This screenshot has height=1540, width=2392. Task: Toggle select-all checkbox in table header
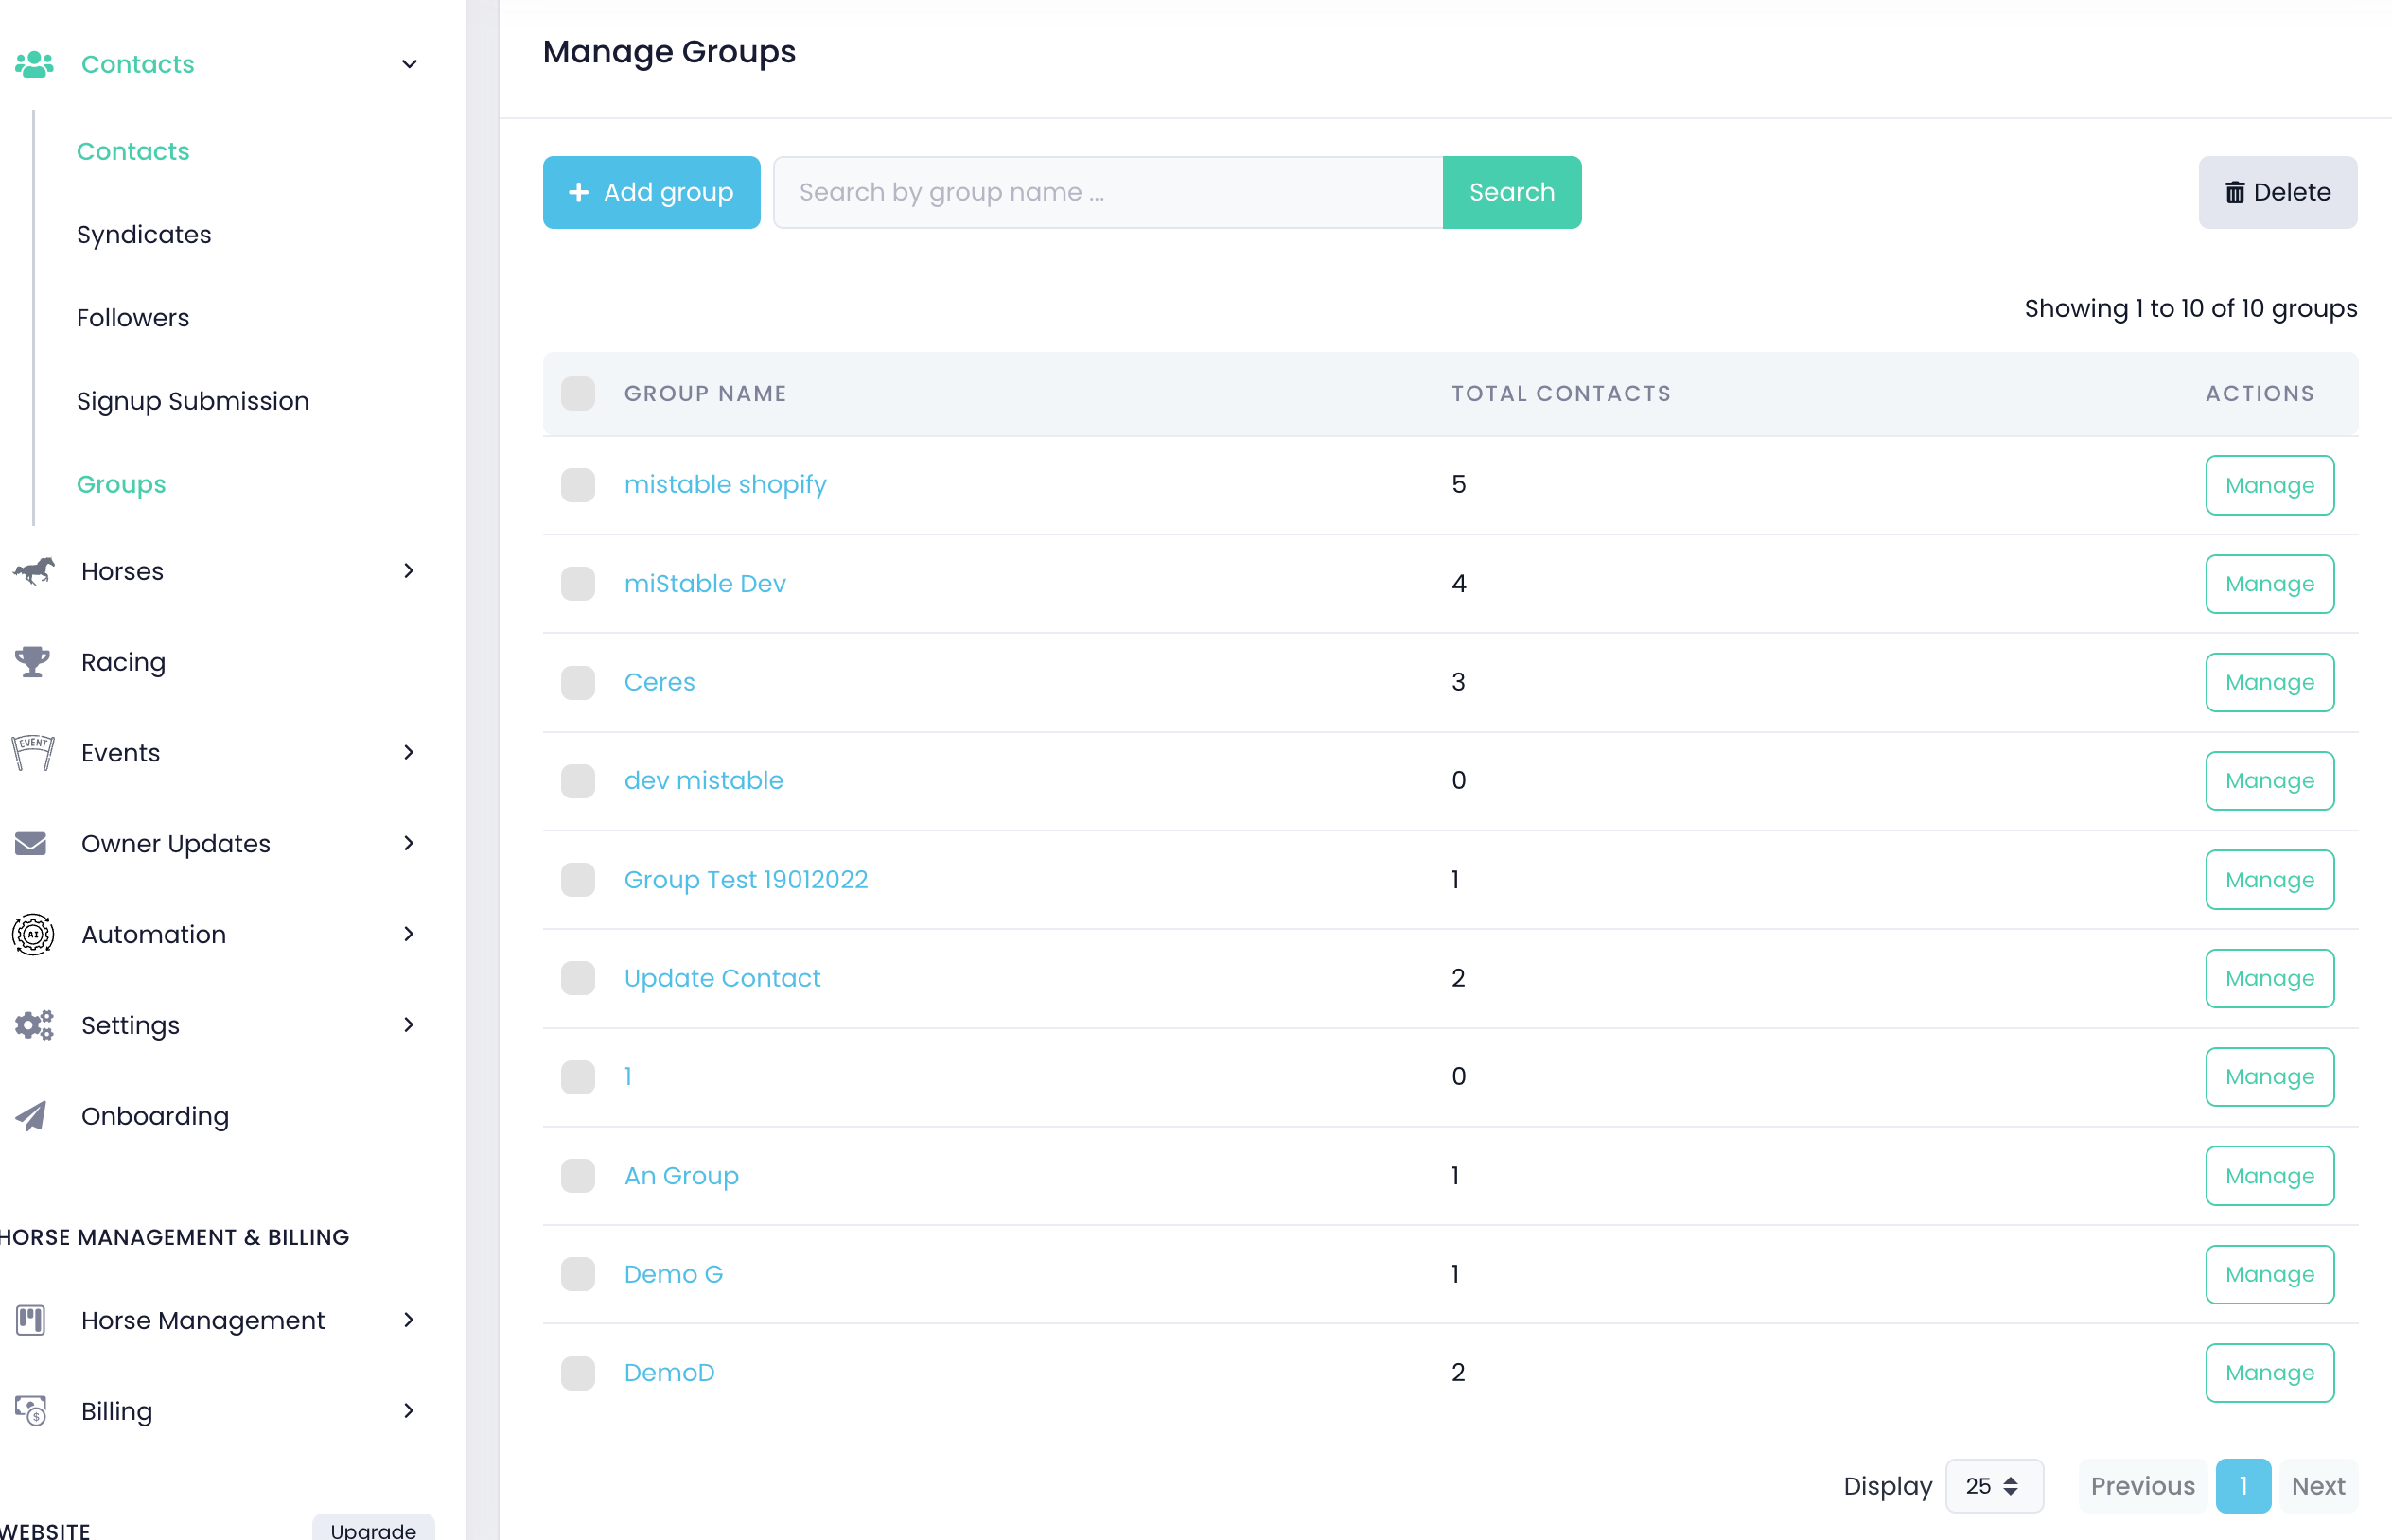[577, 394]
